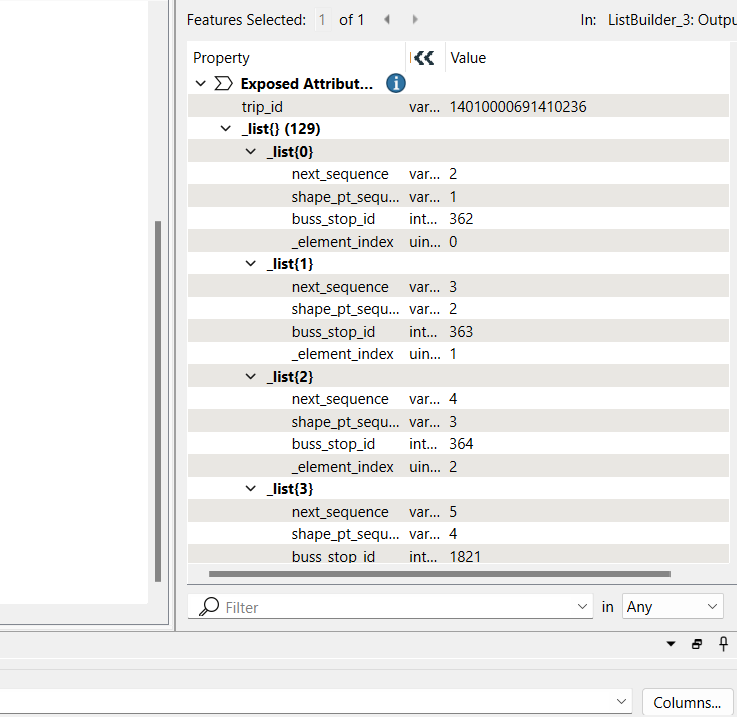737x717 pixels.
Task: Open the Filter history dropdown arrow
Action: coord(582,607)
